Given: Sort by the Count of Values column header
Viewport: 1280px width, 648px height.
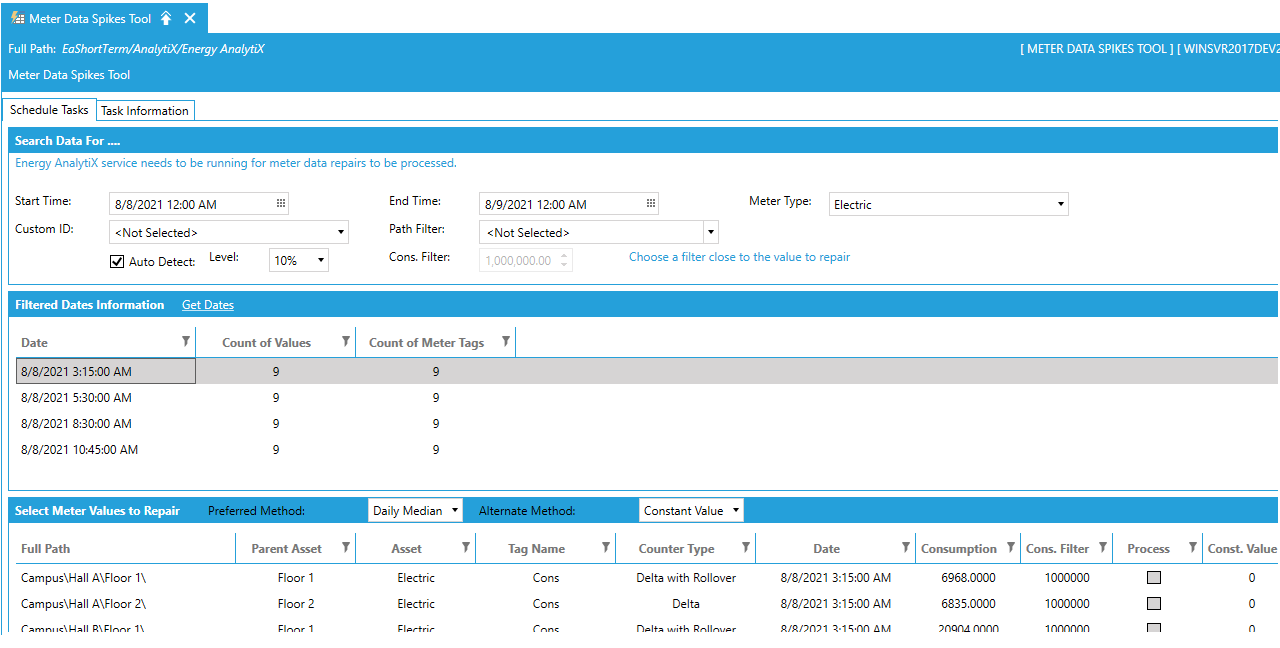Looking at the screenshot, I should coord(266,343).
